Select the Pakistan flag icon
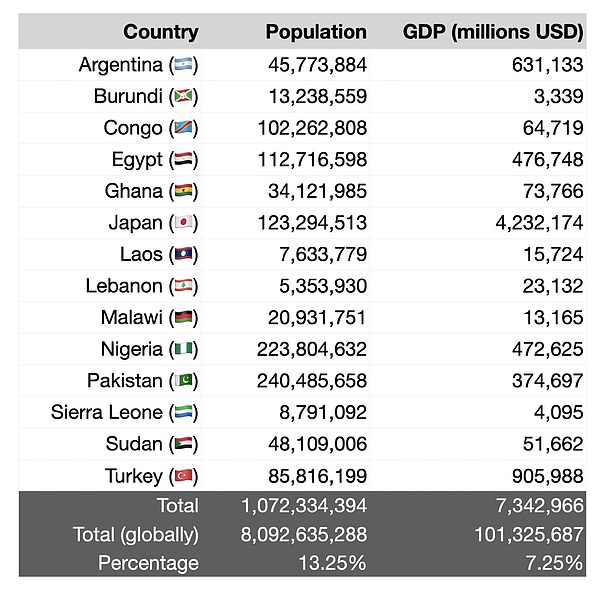Image resolution: width=600 pixels, height=593 pixels. [183, 381]
